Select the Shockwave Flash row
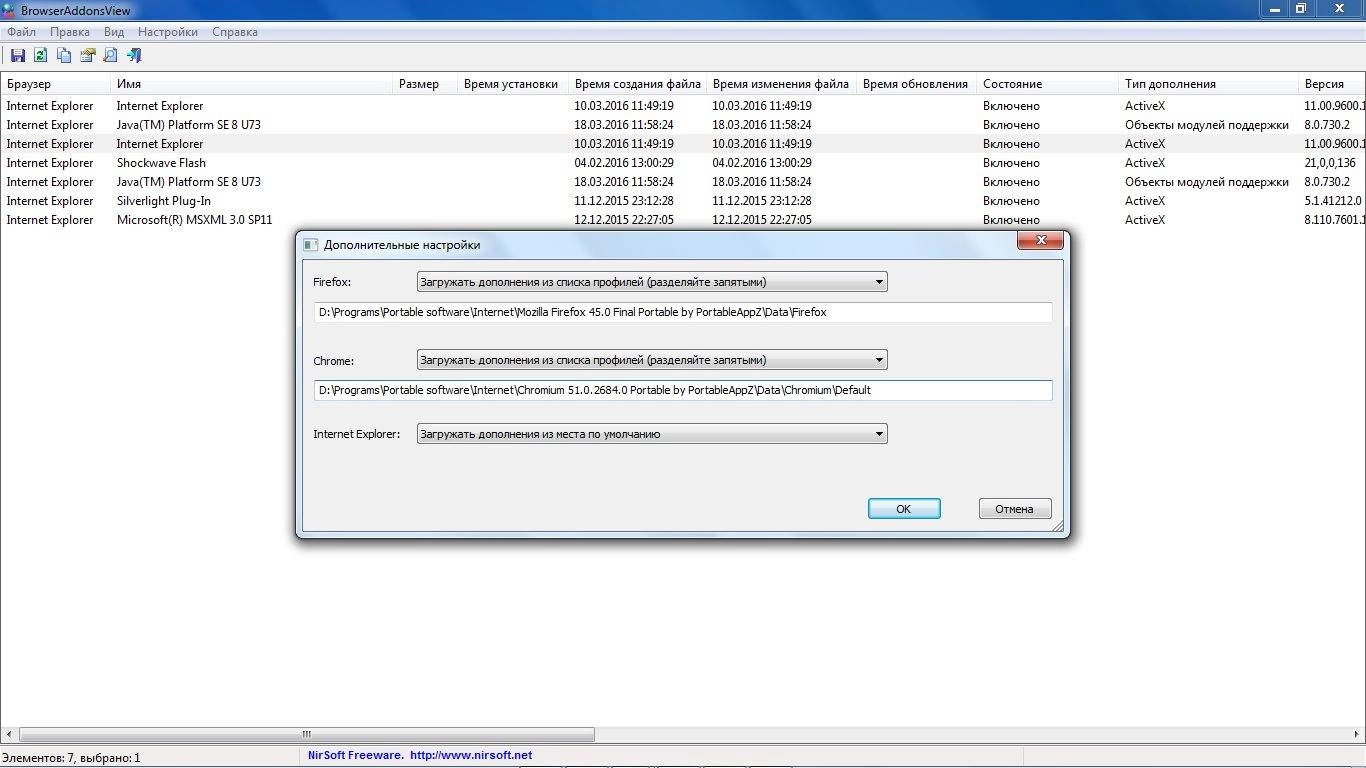This screenshot has height=768, width=1366. [683, 163]
